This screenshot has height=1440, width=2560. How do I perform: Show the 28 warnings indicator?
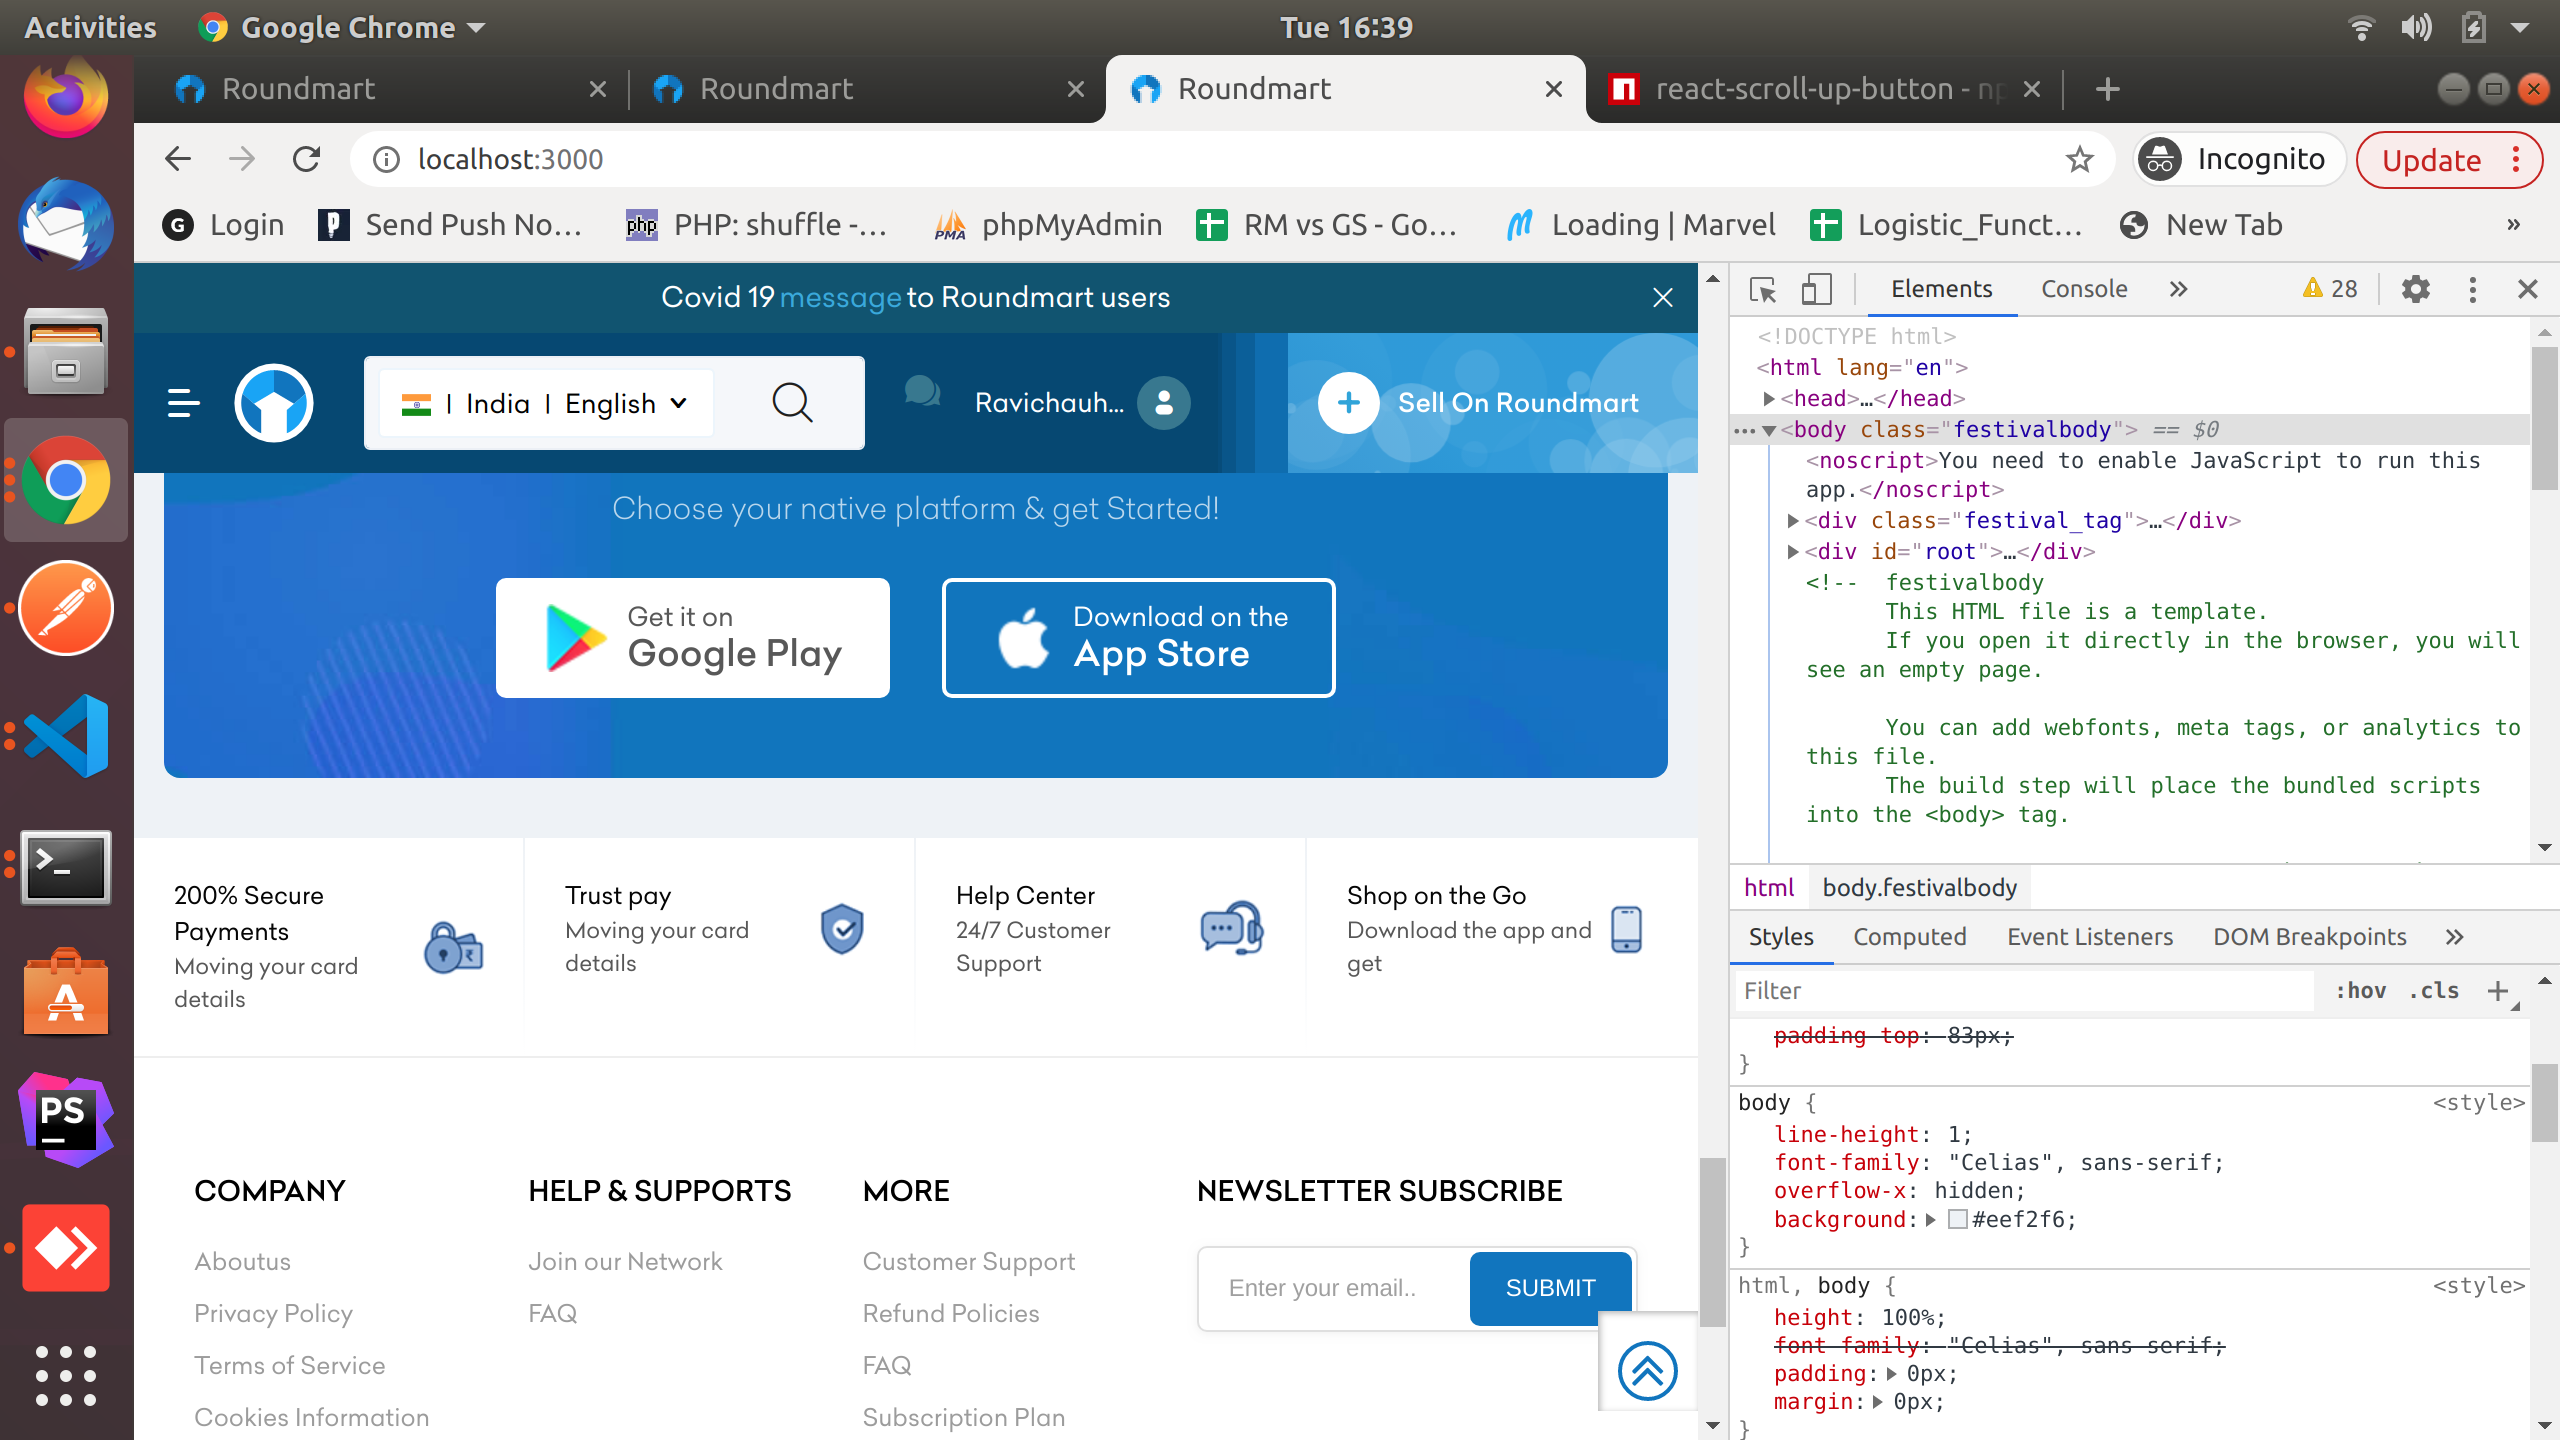click(2330, 289)
